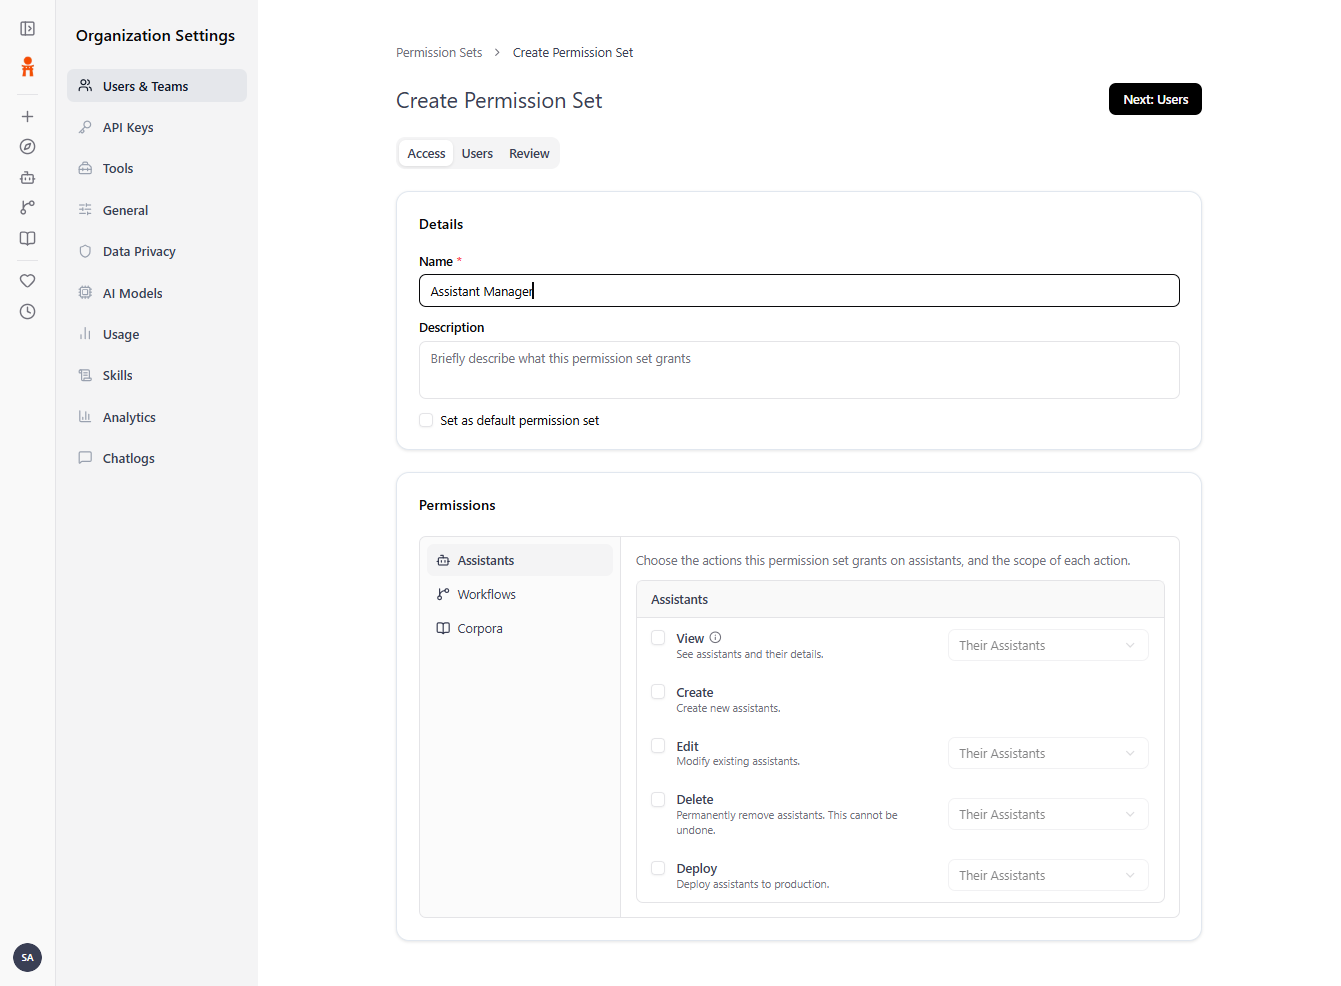Check the Deploy permission checkbox
The height and width of the screenshot is (986, 1341).
[658, 868]
